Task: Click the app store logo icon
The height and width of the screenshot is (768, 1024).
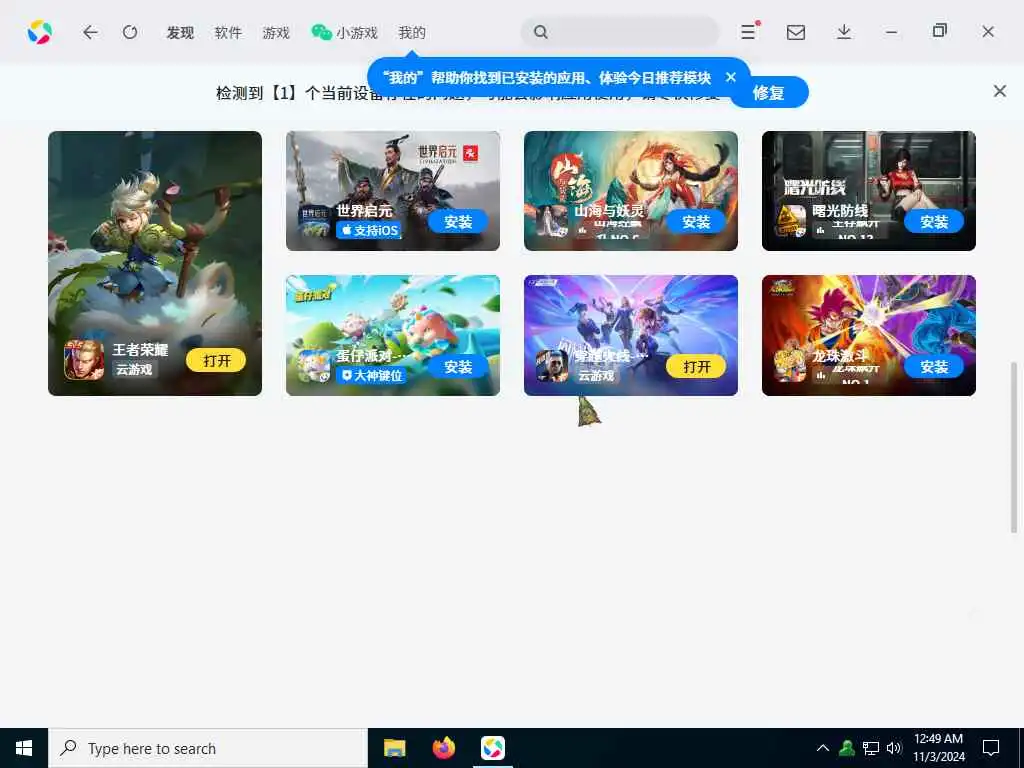Action: pos(40,32)
